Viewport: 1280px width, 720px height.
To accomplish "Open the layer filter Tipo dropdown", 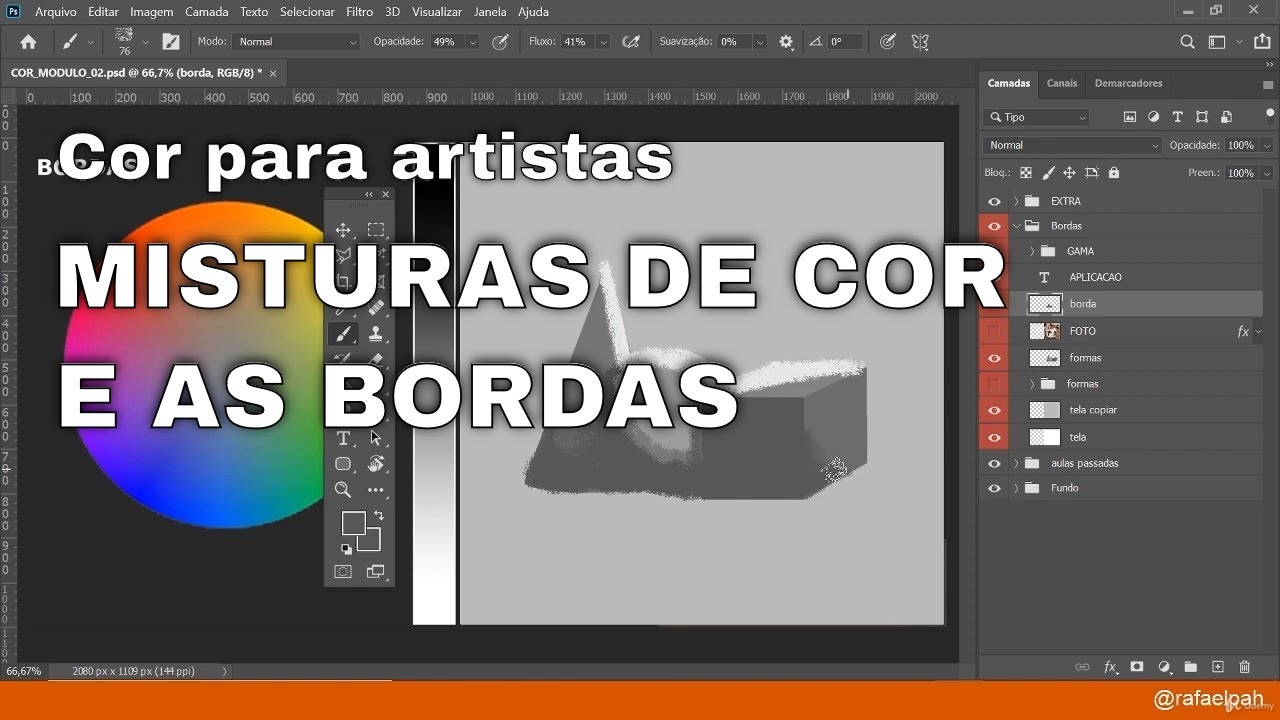I will (1036, 117).
